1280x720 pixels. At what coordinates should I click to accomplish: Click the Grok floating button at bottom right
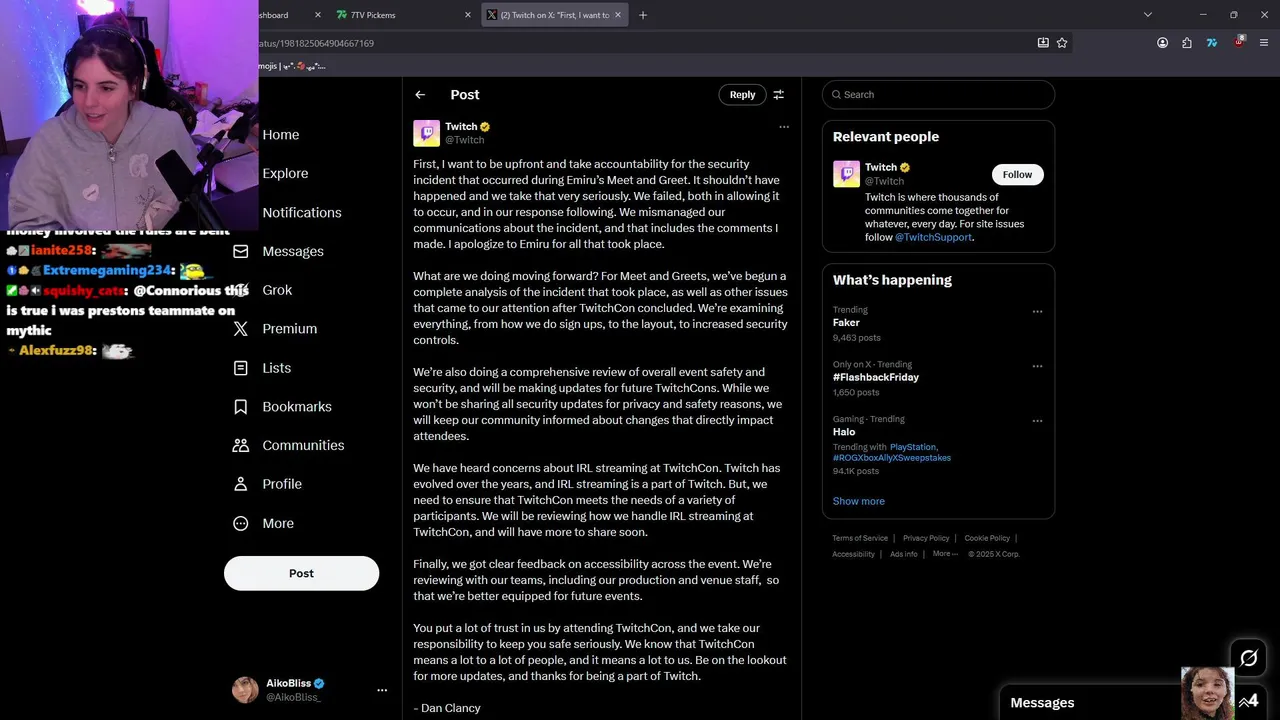1248,658
